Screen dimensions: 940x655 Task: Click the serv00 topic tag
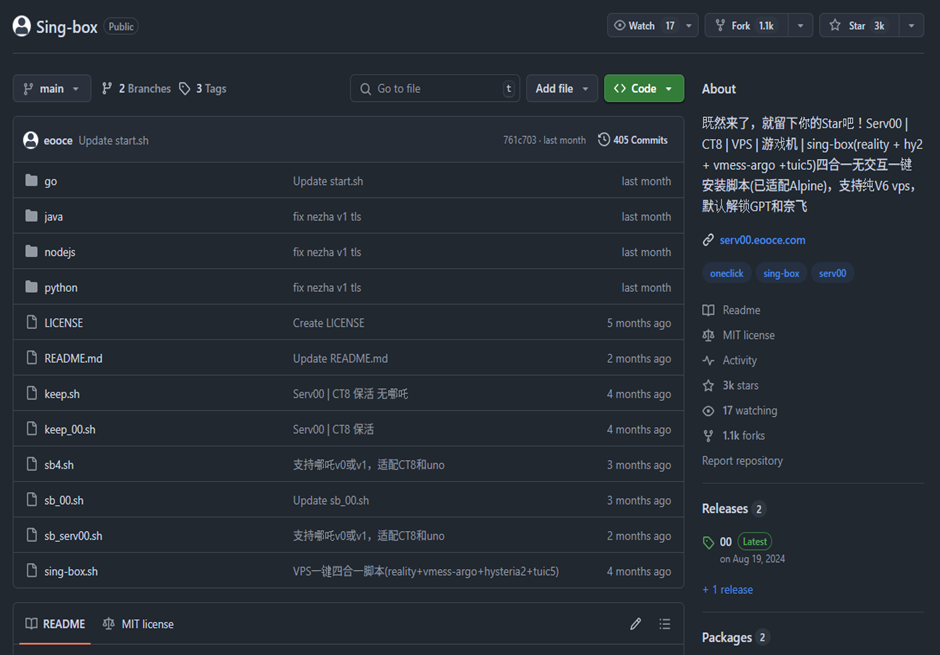pos(832,273)
